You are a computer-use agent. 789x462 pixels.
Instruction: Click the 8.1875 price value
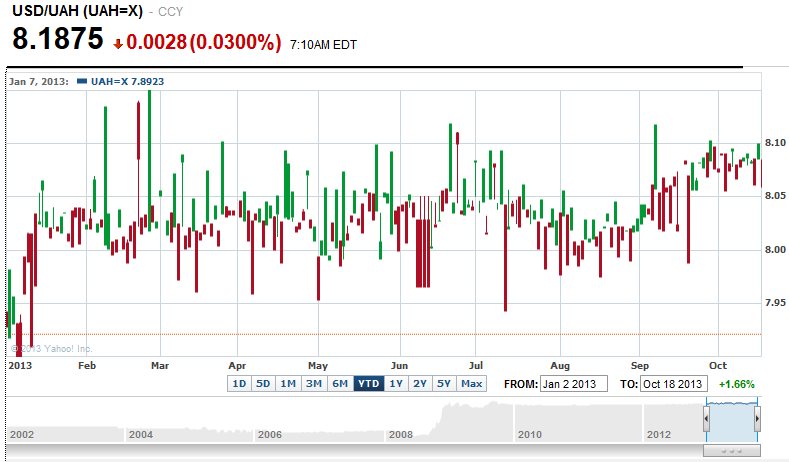click(58, 38)
